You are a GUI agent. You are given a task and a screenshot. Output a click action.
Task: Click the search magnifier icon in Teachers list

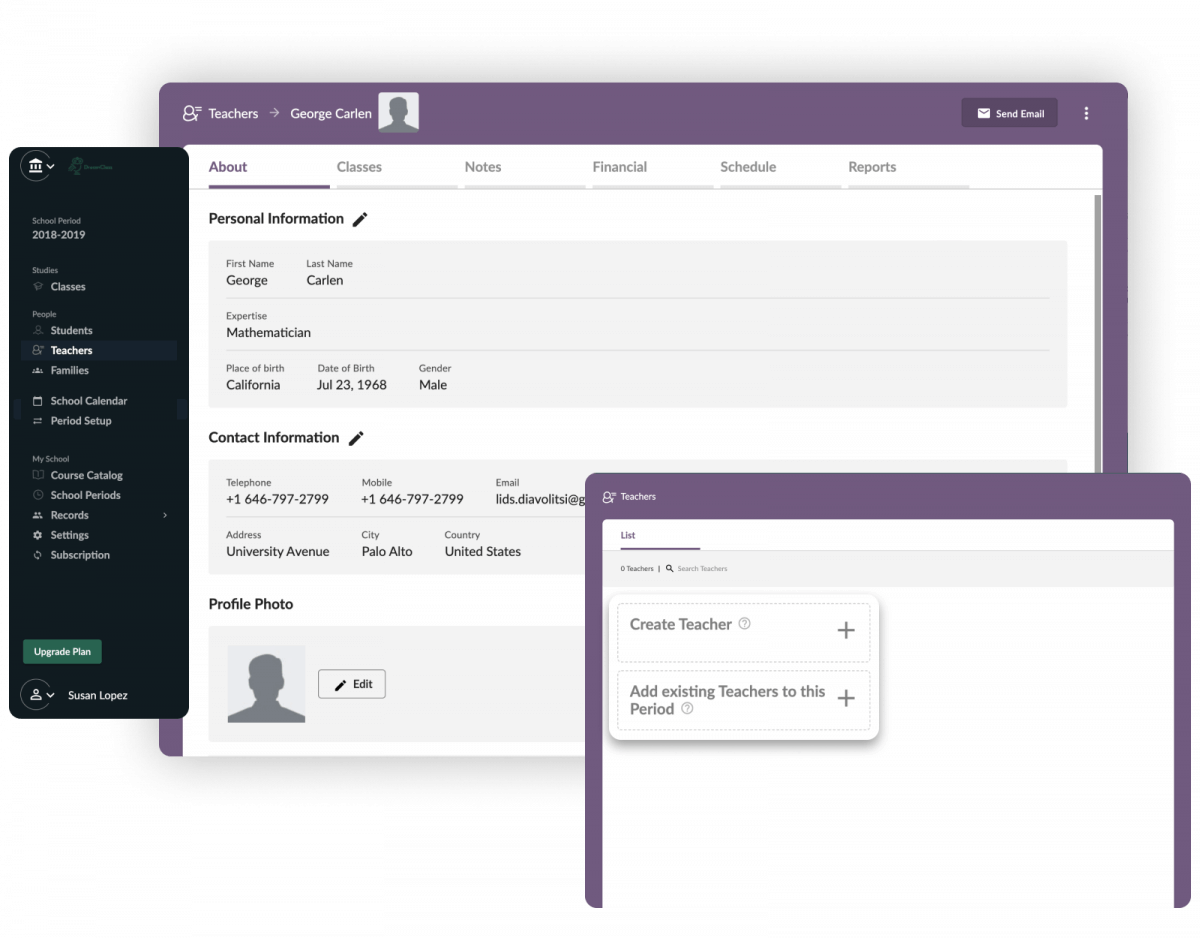pos(670,568)
